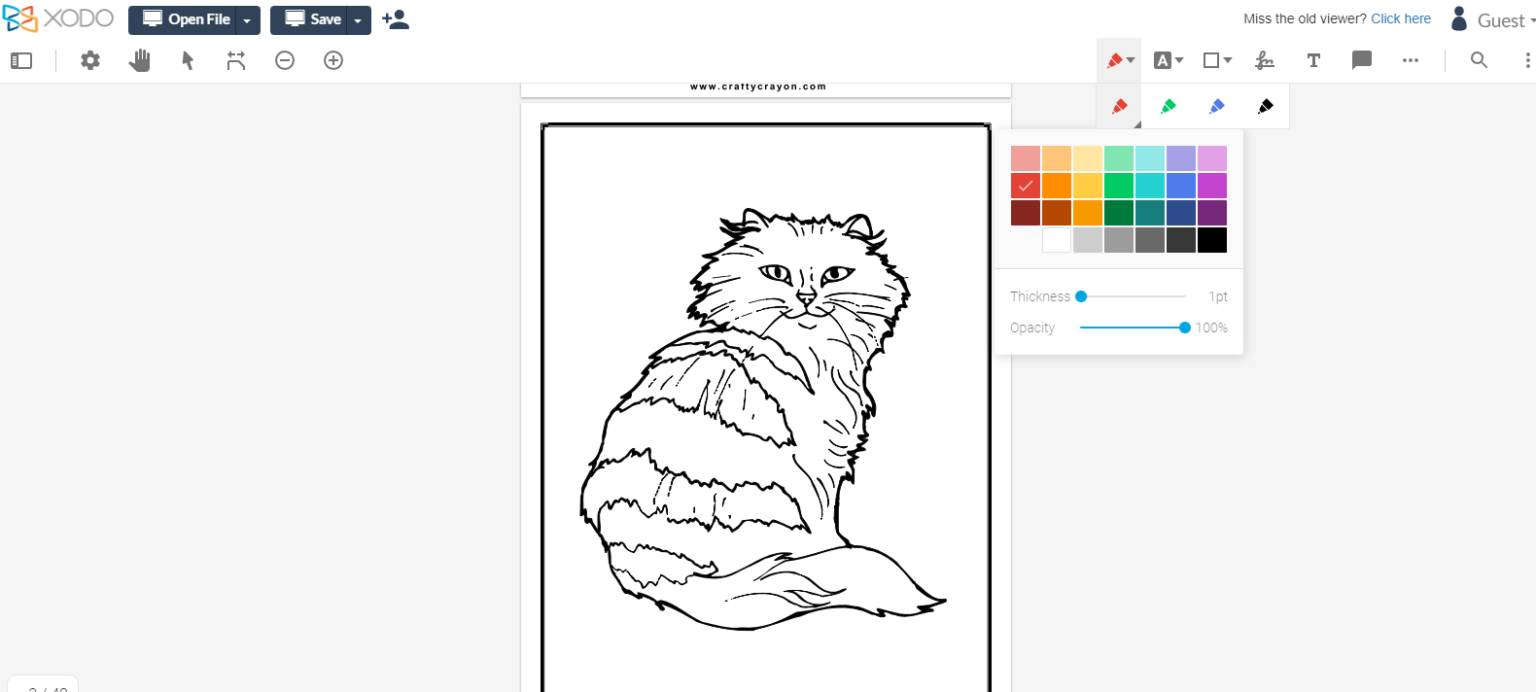Select the Signature tool
The height and width of the screenshot is (692, 1536).
coord(1265,60)
